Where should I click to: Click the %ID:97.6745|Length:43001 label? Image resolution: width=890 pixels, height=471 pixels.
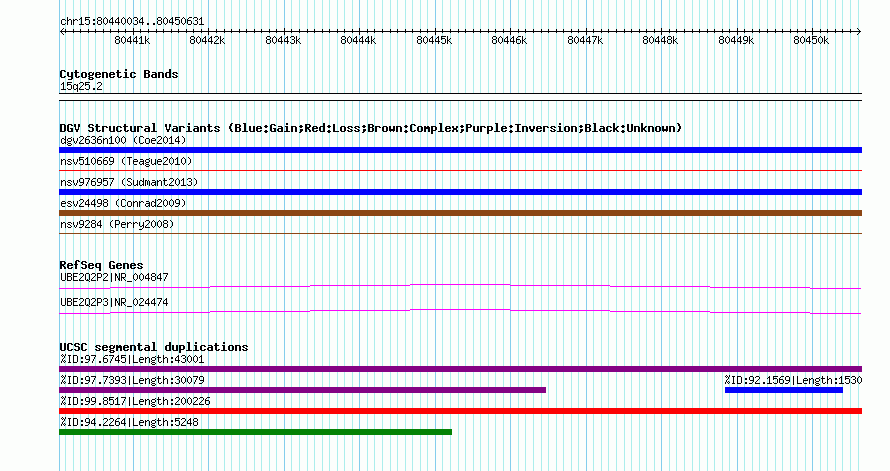click(x=132, y=359)
